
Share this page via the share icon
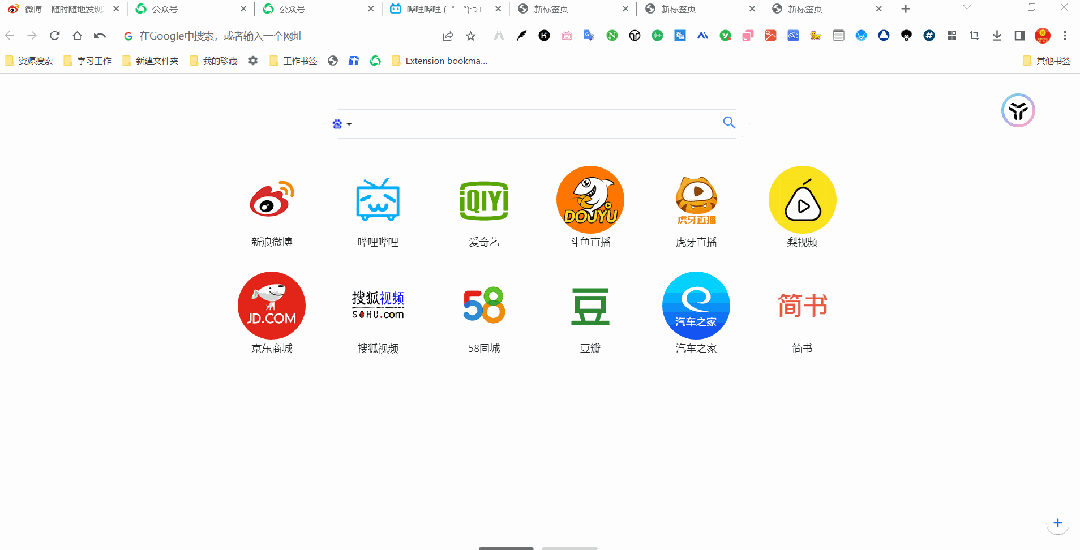(x=448, y=36)
